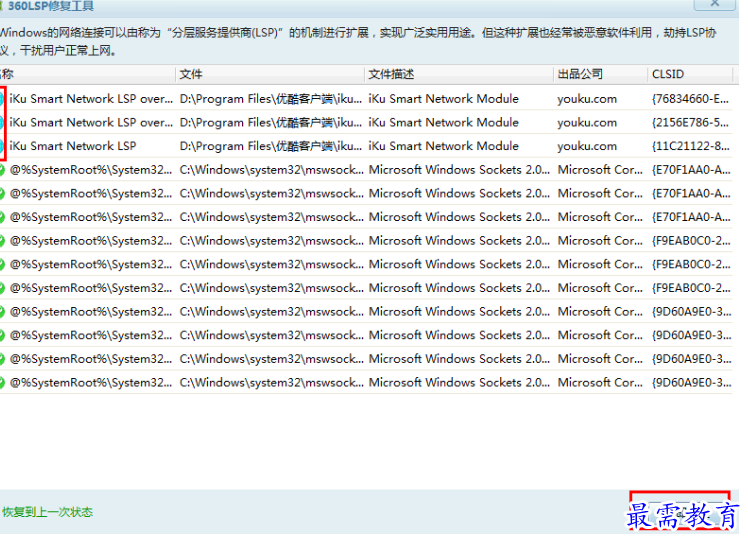Click youku.com in the {76834660-E... row

(x=587, y=99)
